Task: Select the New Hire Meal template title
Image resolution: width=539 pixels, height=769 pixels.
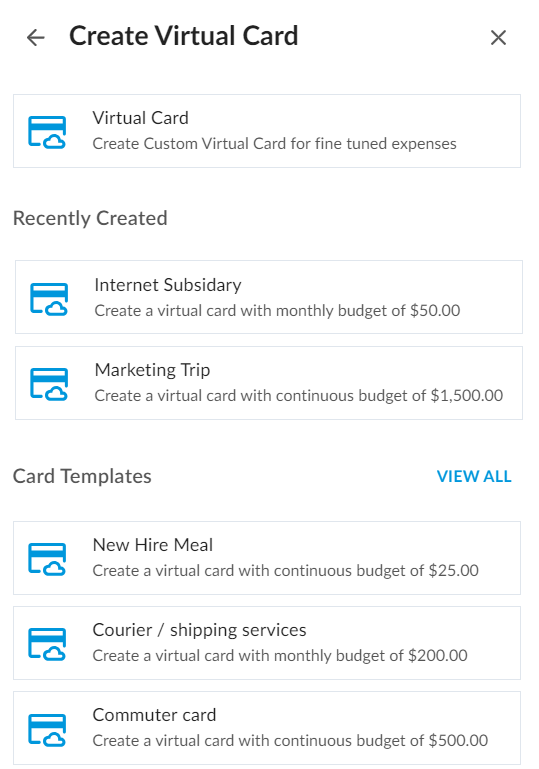Action: point(153,545)
